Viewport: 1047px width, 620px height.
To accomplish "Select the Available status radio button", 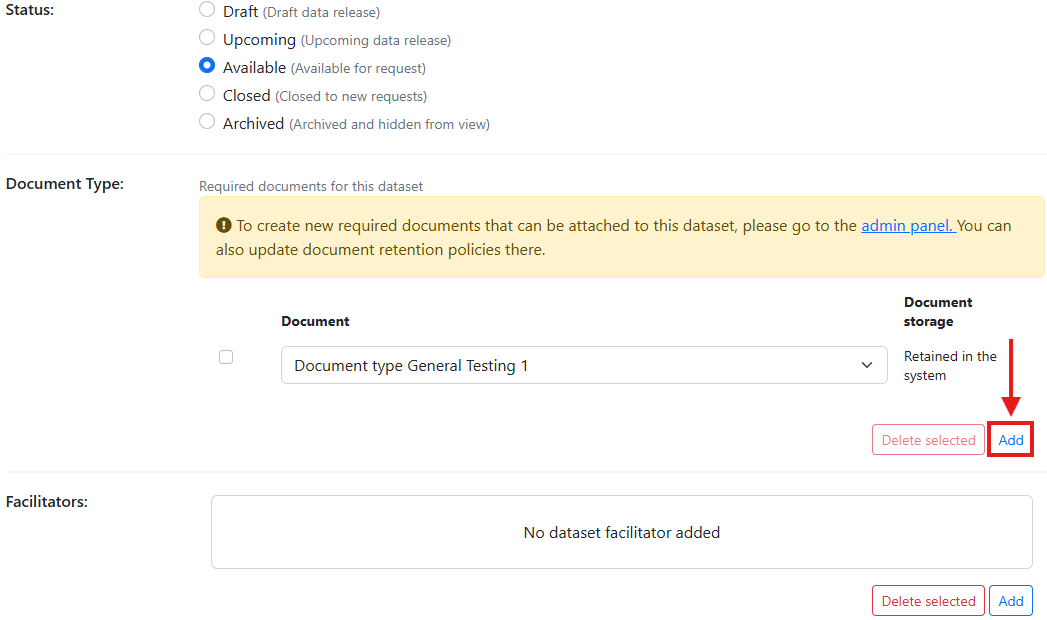I will [x=207, y=66].
